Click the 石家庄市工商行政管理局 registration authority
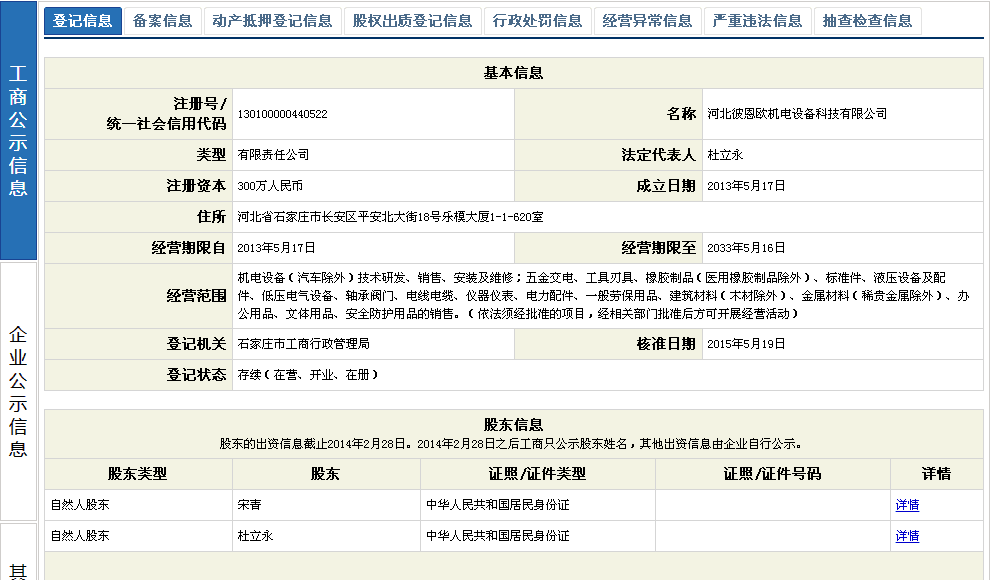The height and width of the screenshot is (580, 990). pos(303,344)
